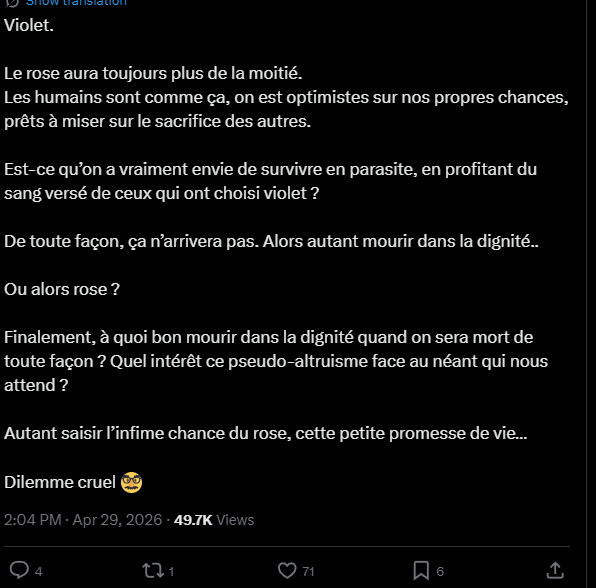Open the 2:04 PM Apr 29, 2026 timestamp

point(83,520)
